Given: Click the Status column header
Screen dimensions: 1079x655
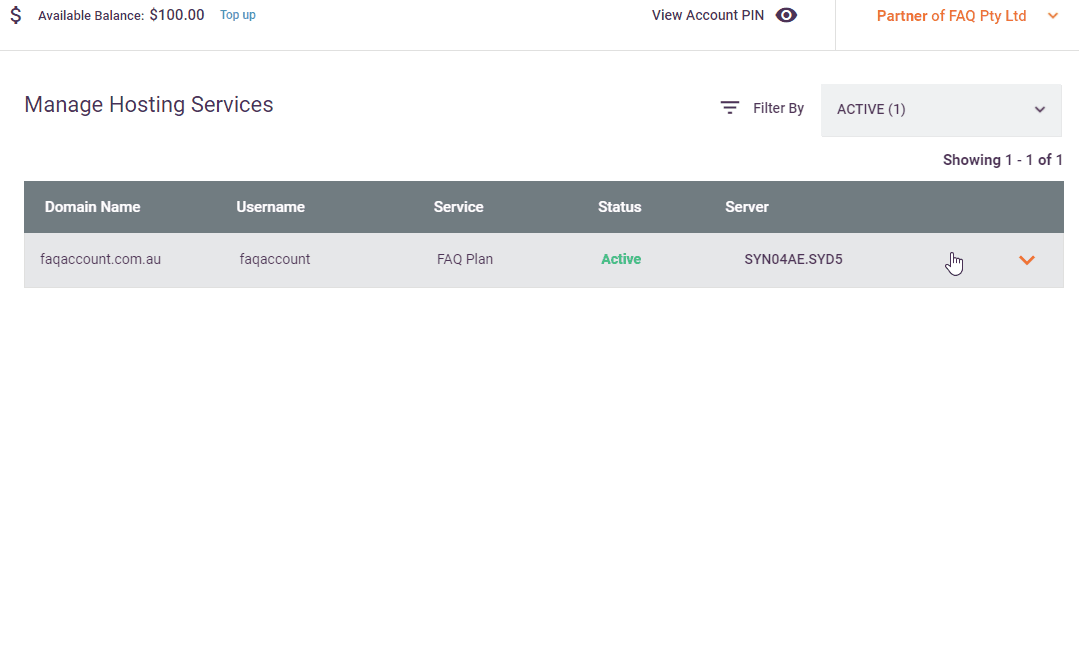Looking at the screenshot, I should tap(619, 207).
